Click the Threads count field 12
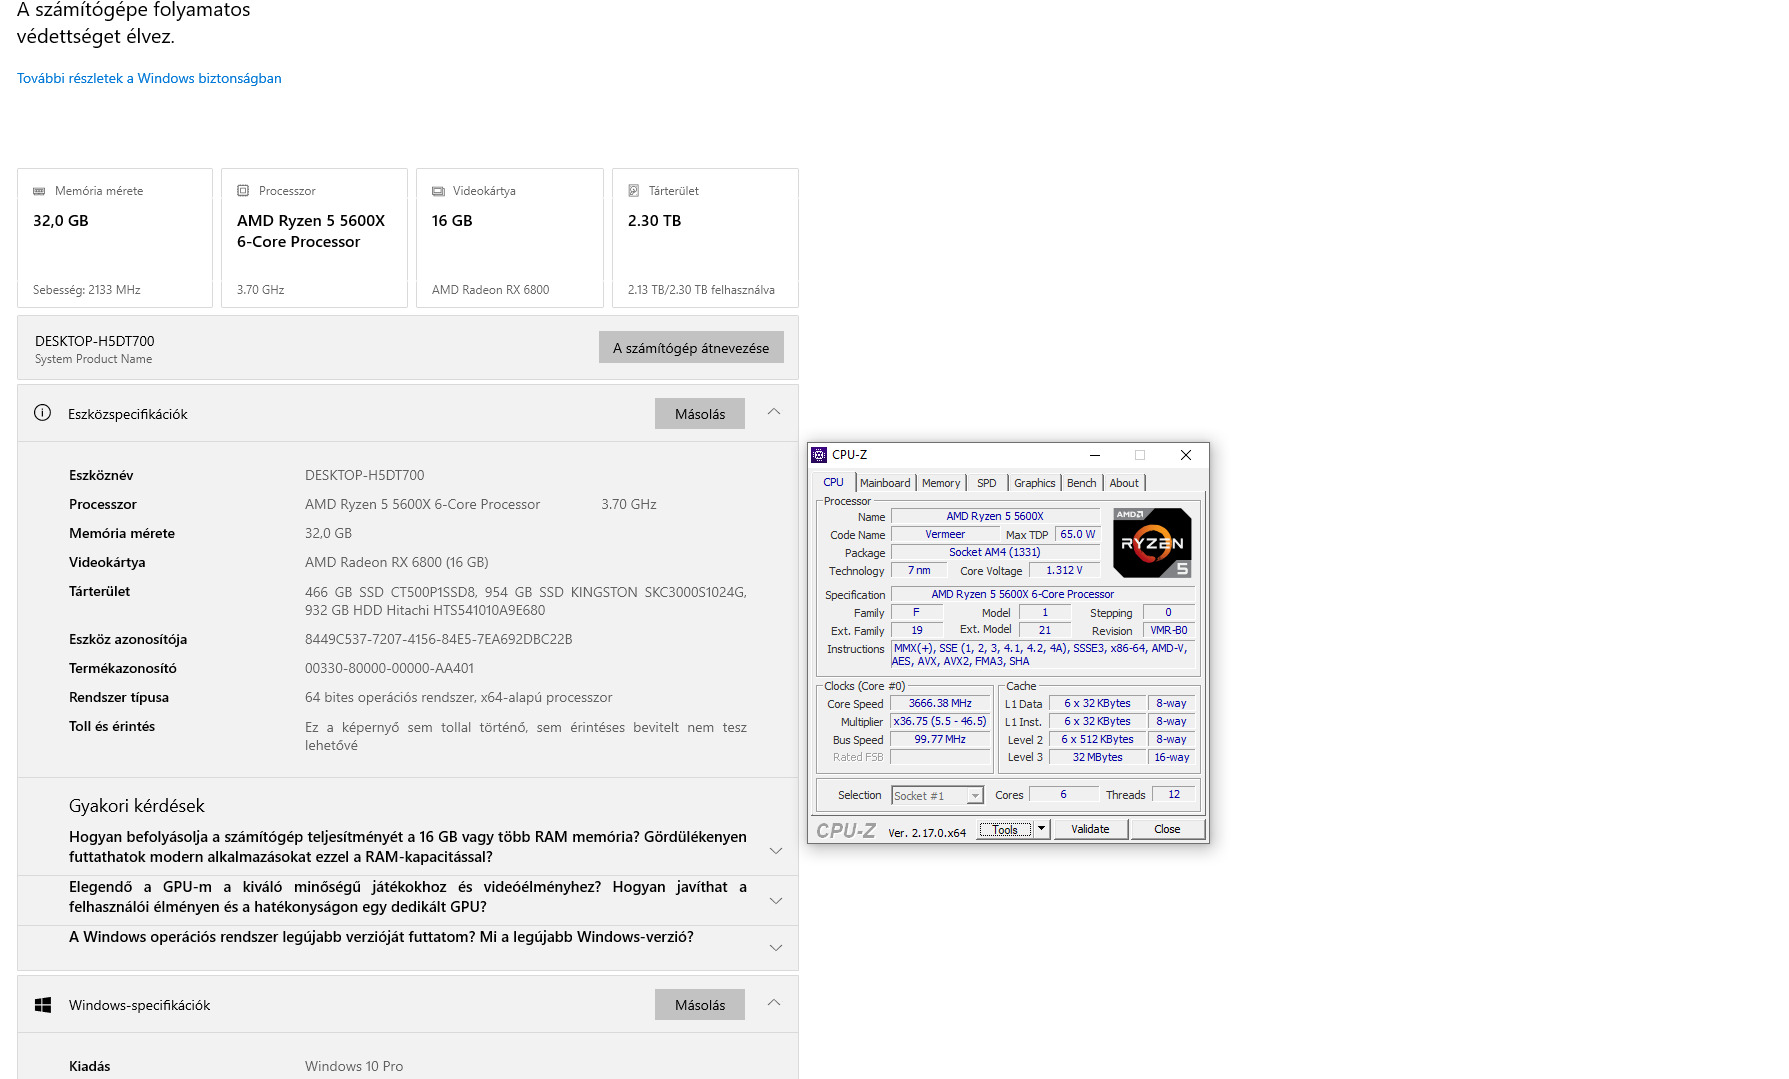This screenshot has width=1789, height=1079. tap(1174, 794)
